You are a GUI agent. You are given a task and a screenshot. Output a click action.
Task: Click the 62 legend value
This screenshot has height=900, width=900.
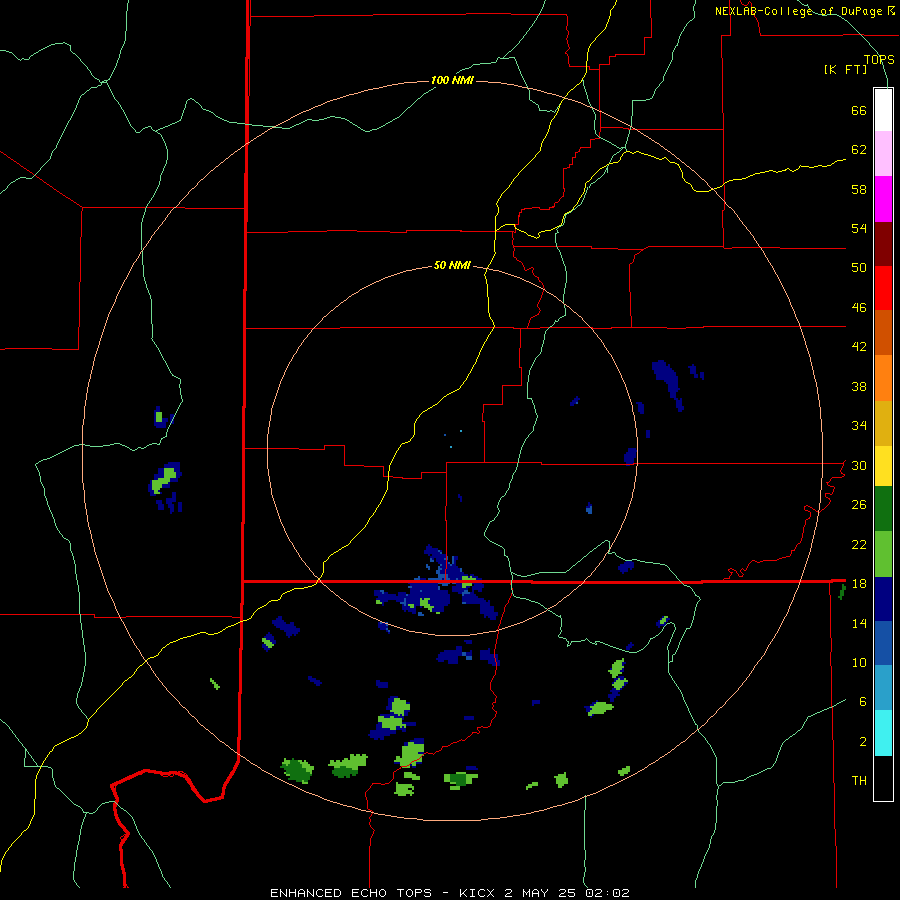coord(859,150)
